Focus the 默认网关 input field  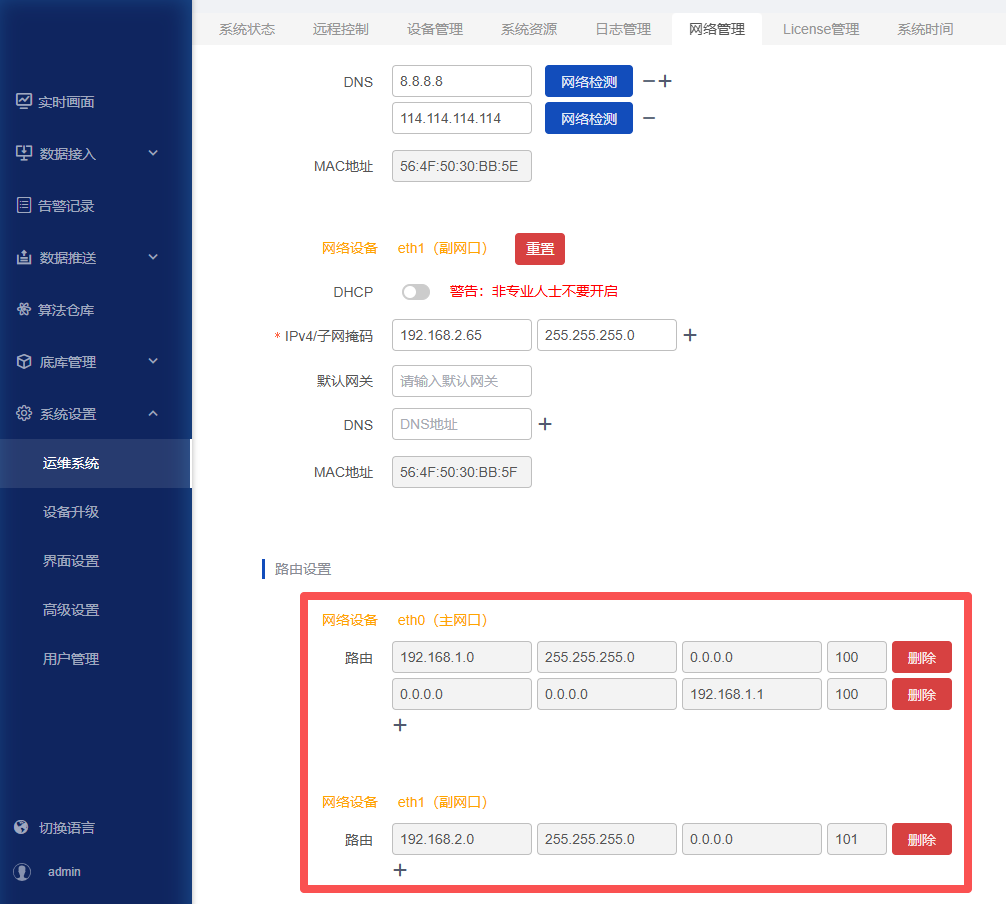click(x=461, y=381)
